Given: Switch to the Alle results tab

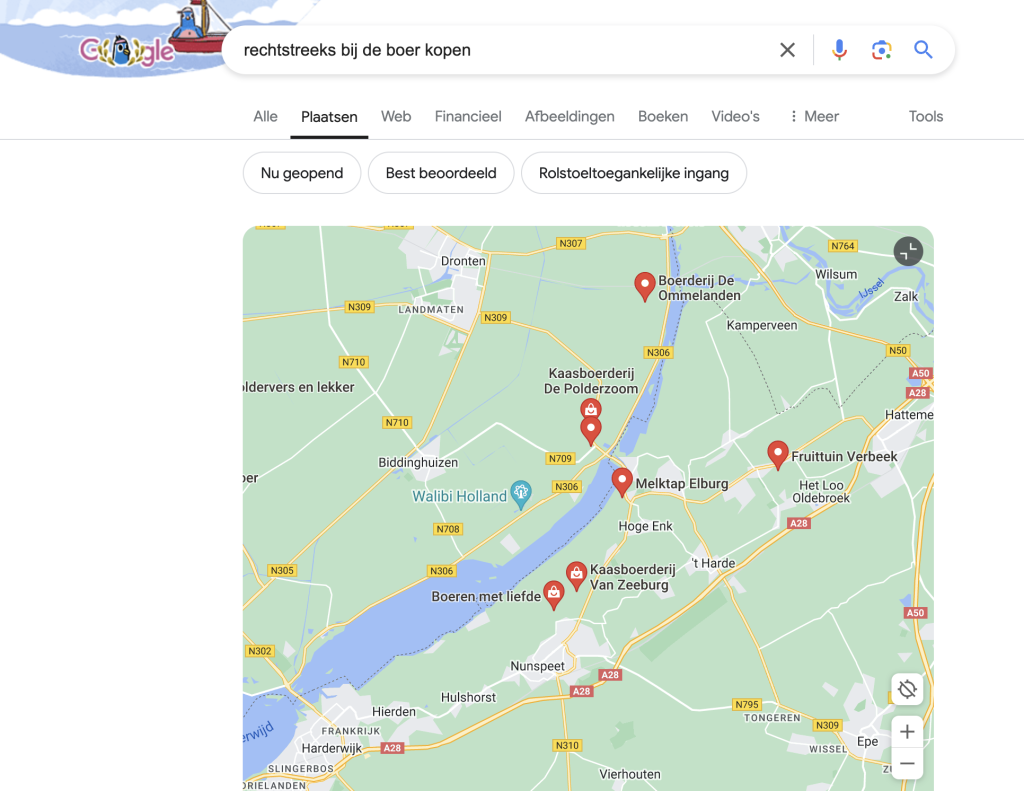Looking at the screenshot, I should click(265, 116).
